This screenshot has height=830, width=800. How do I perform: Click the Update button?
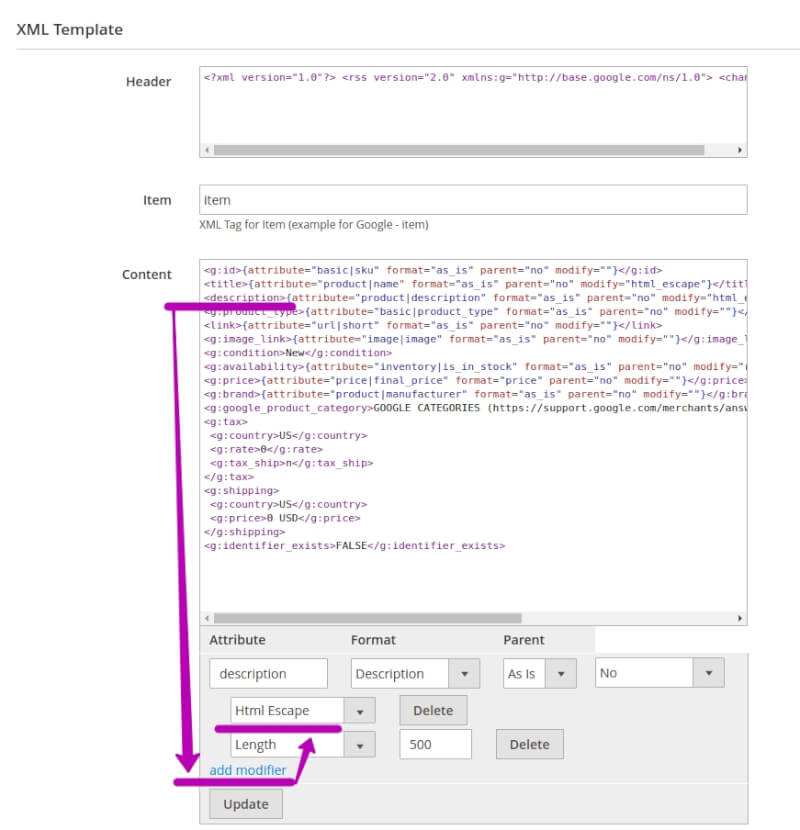click(246, 804)
